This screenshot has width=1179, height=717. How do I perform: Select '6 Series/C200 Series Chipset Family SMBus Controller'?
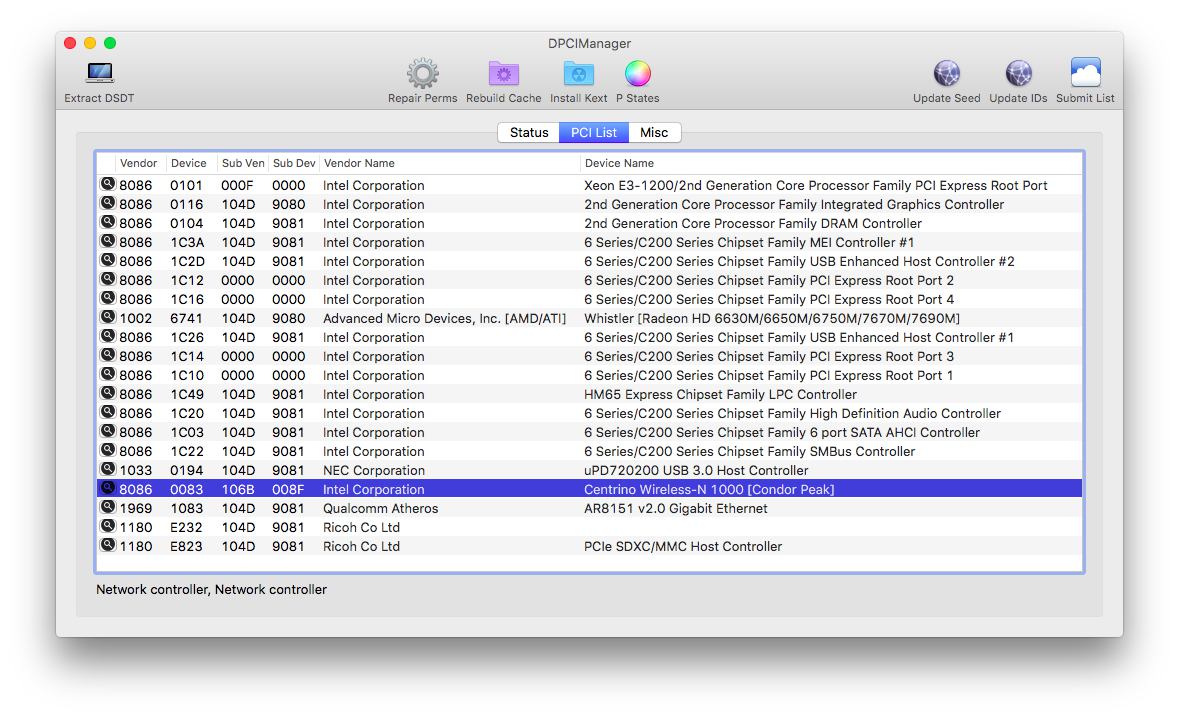[750, 452]
